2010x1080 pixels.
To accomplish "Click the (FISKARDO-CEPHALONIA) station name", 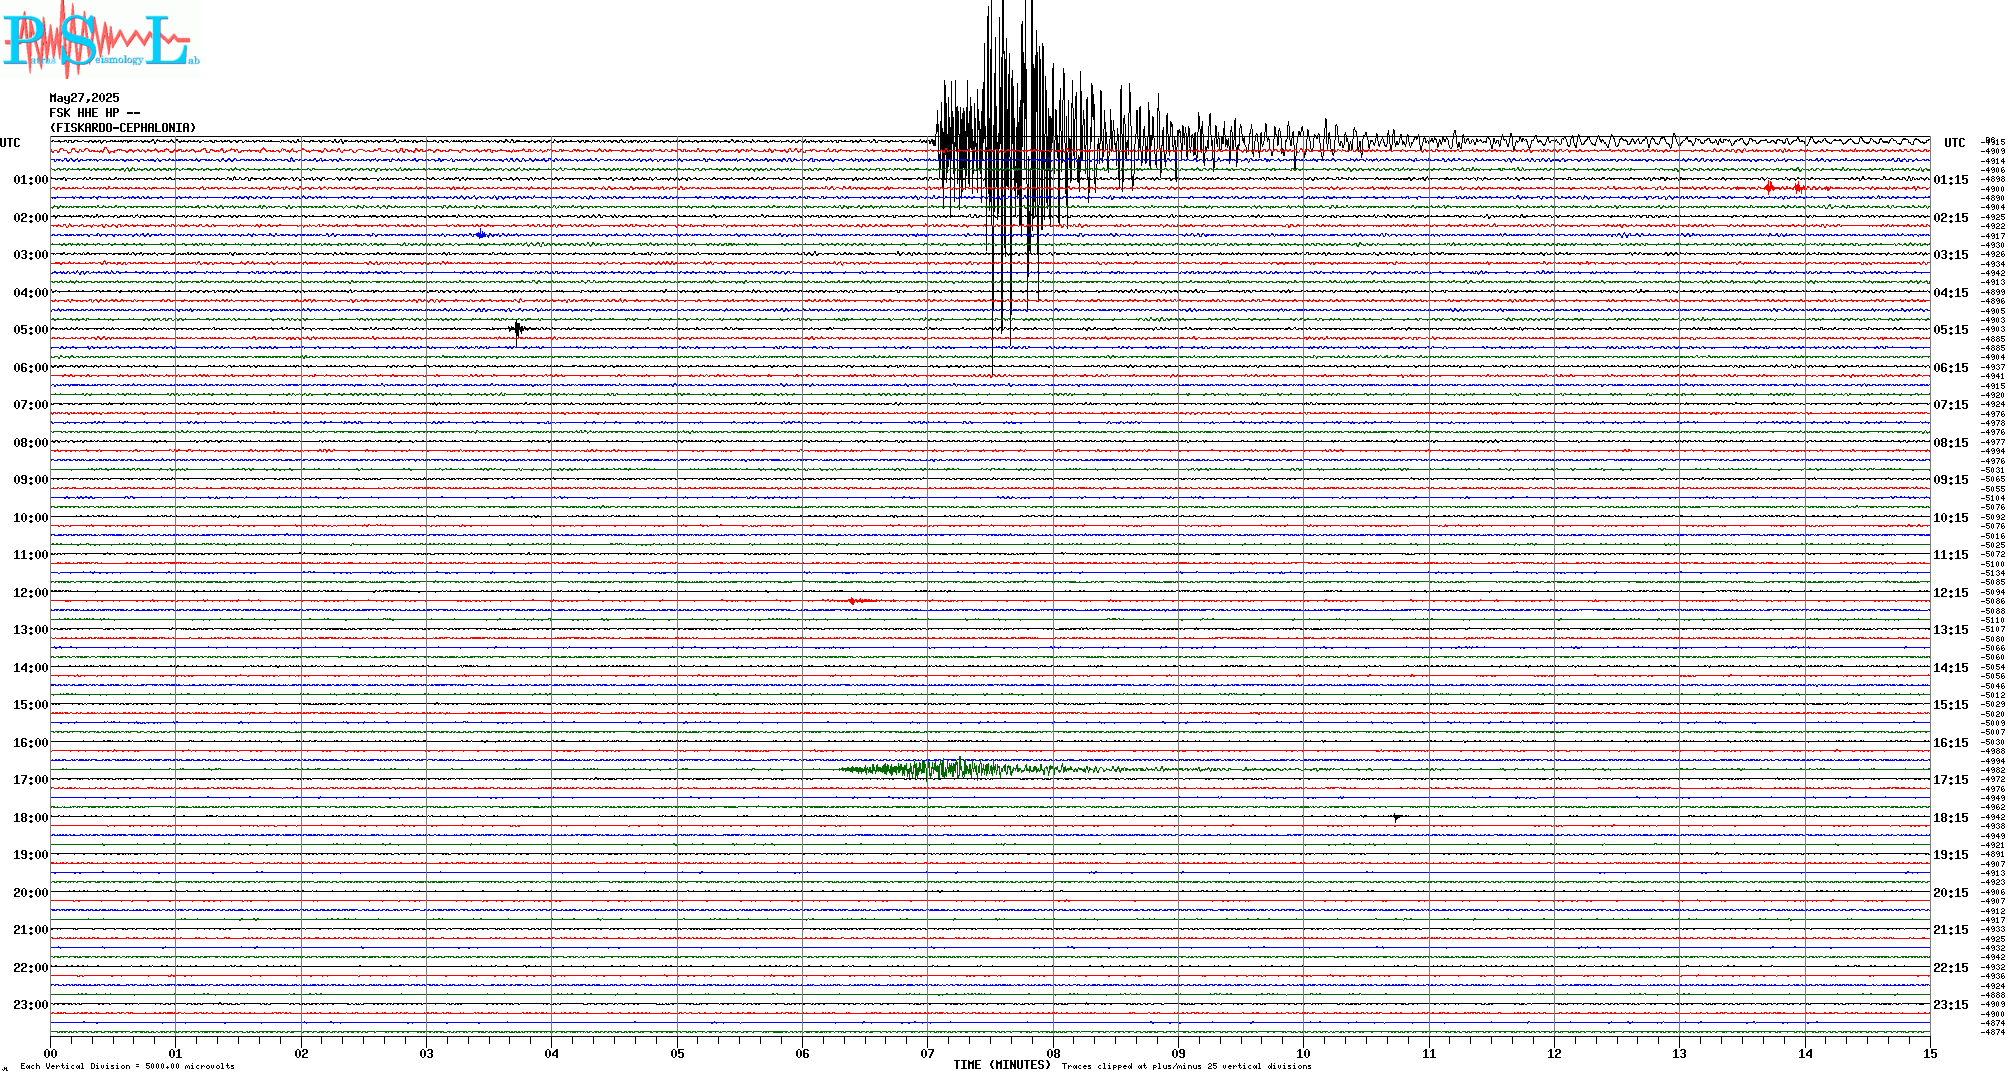I will pos(123,128).
